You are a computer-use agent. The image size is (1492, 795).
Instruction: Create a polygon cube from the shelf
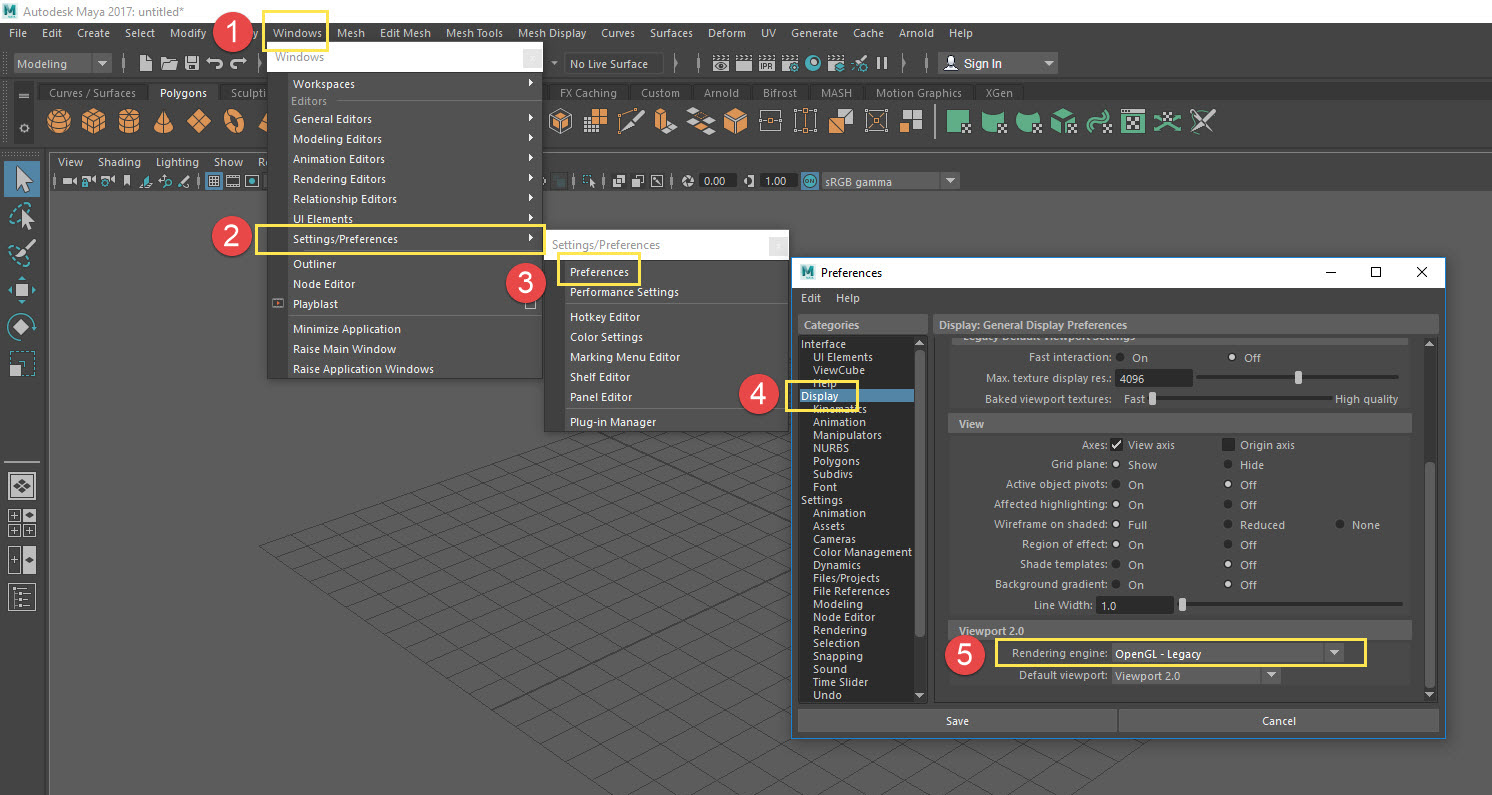click(94, 122)
